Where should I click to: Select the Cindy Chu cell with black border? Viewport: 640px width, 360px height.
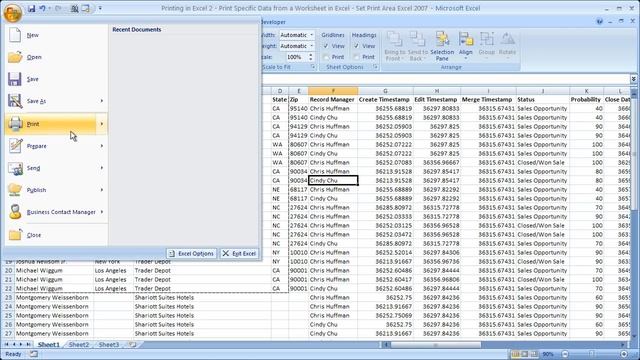tap(333, 180)
